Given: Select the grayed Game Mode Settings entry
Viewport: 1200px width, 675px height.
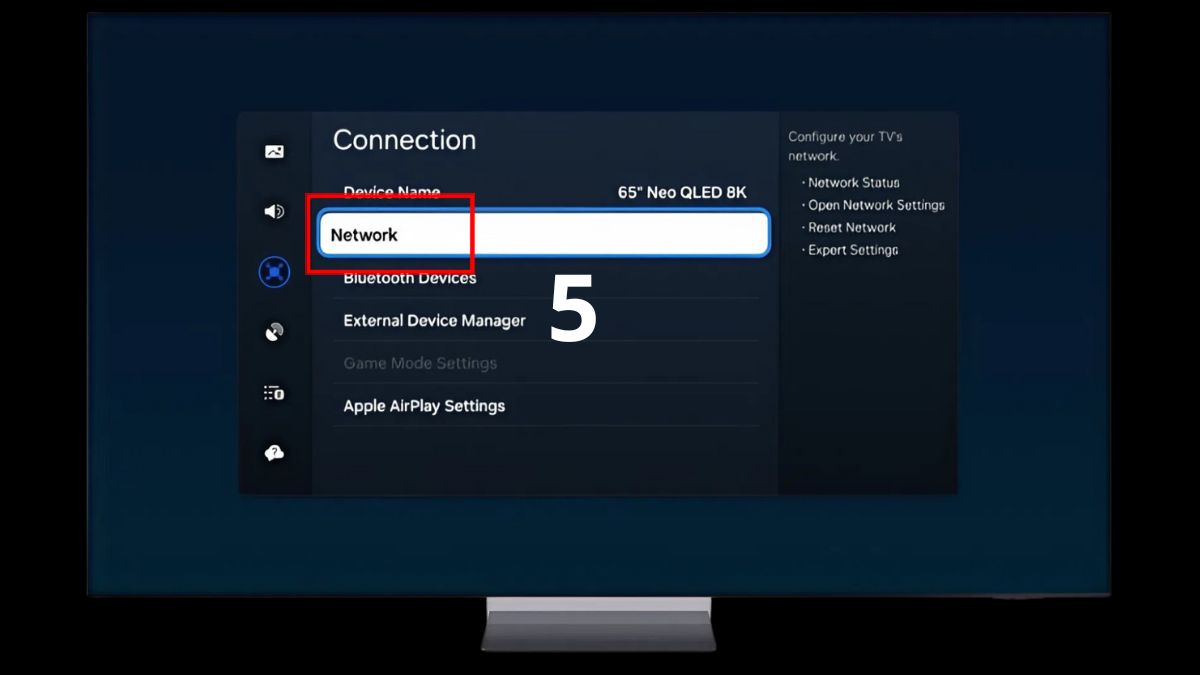Looking at the screenshot, I should click(546, 363).
